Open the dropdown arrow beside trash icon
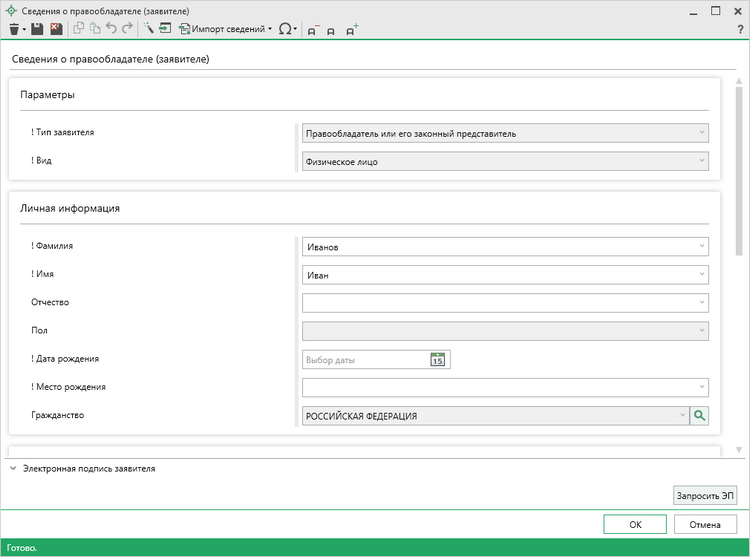Image resolution: width=750 pixels, height=557 pixels. 24,30
